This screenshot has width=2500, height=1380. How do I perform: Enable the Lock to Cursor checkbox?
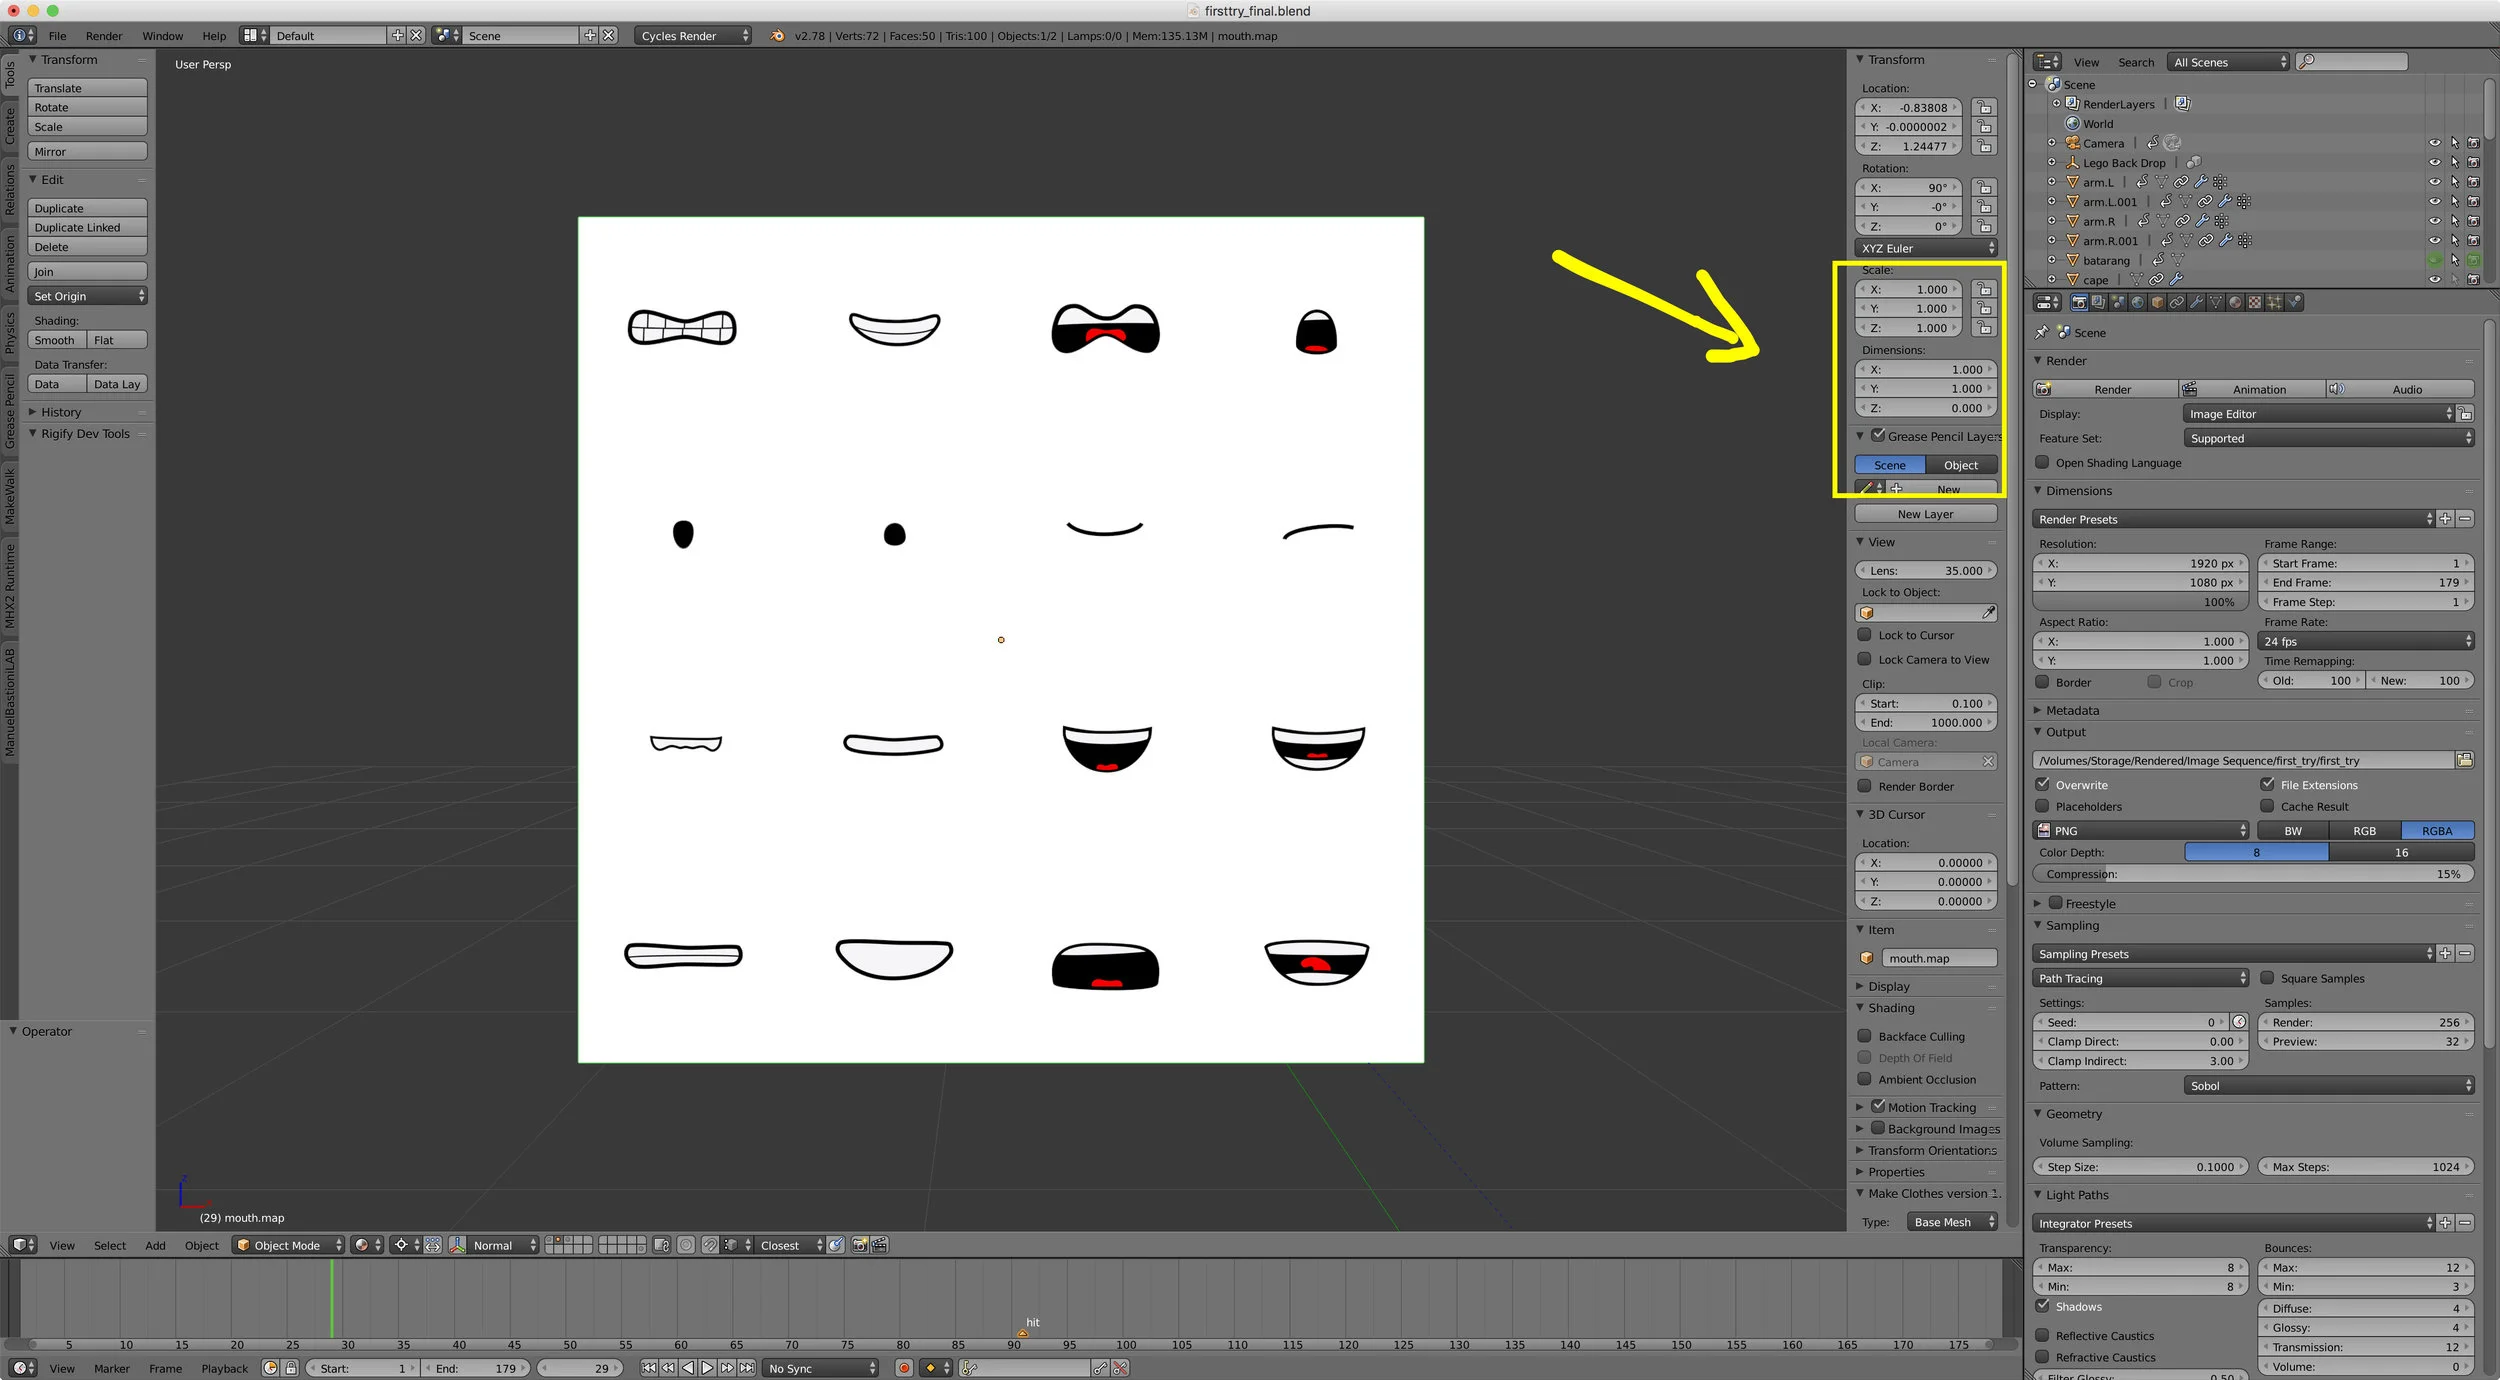(x=1864, y=635)
